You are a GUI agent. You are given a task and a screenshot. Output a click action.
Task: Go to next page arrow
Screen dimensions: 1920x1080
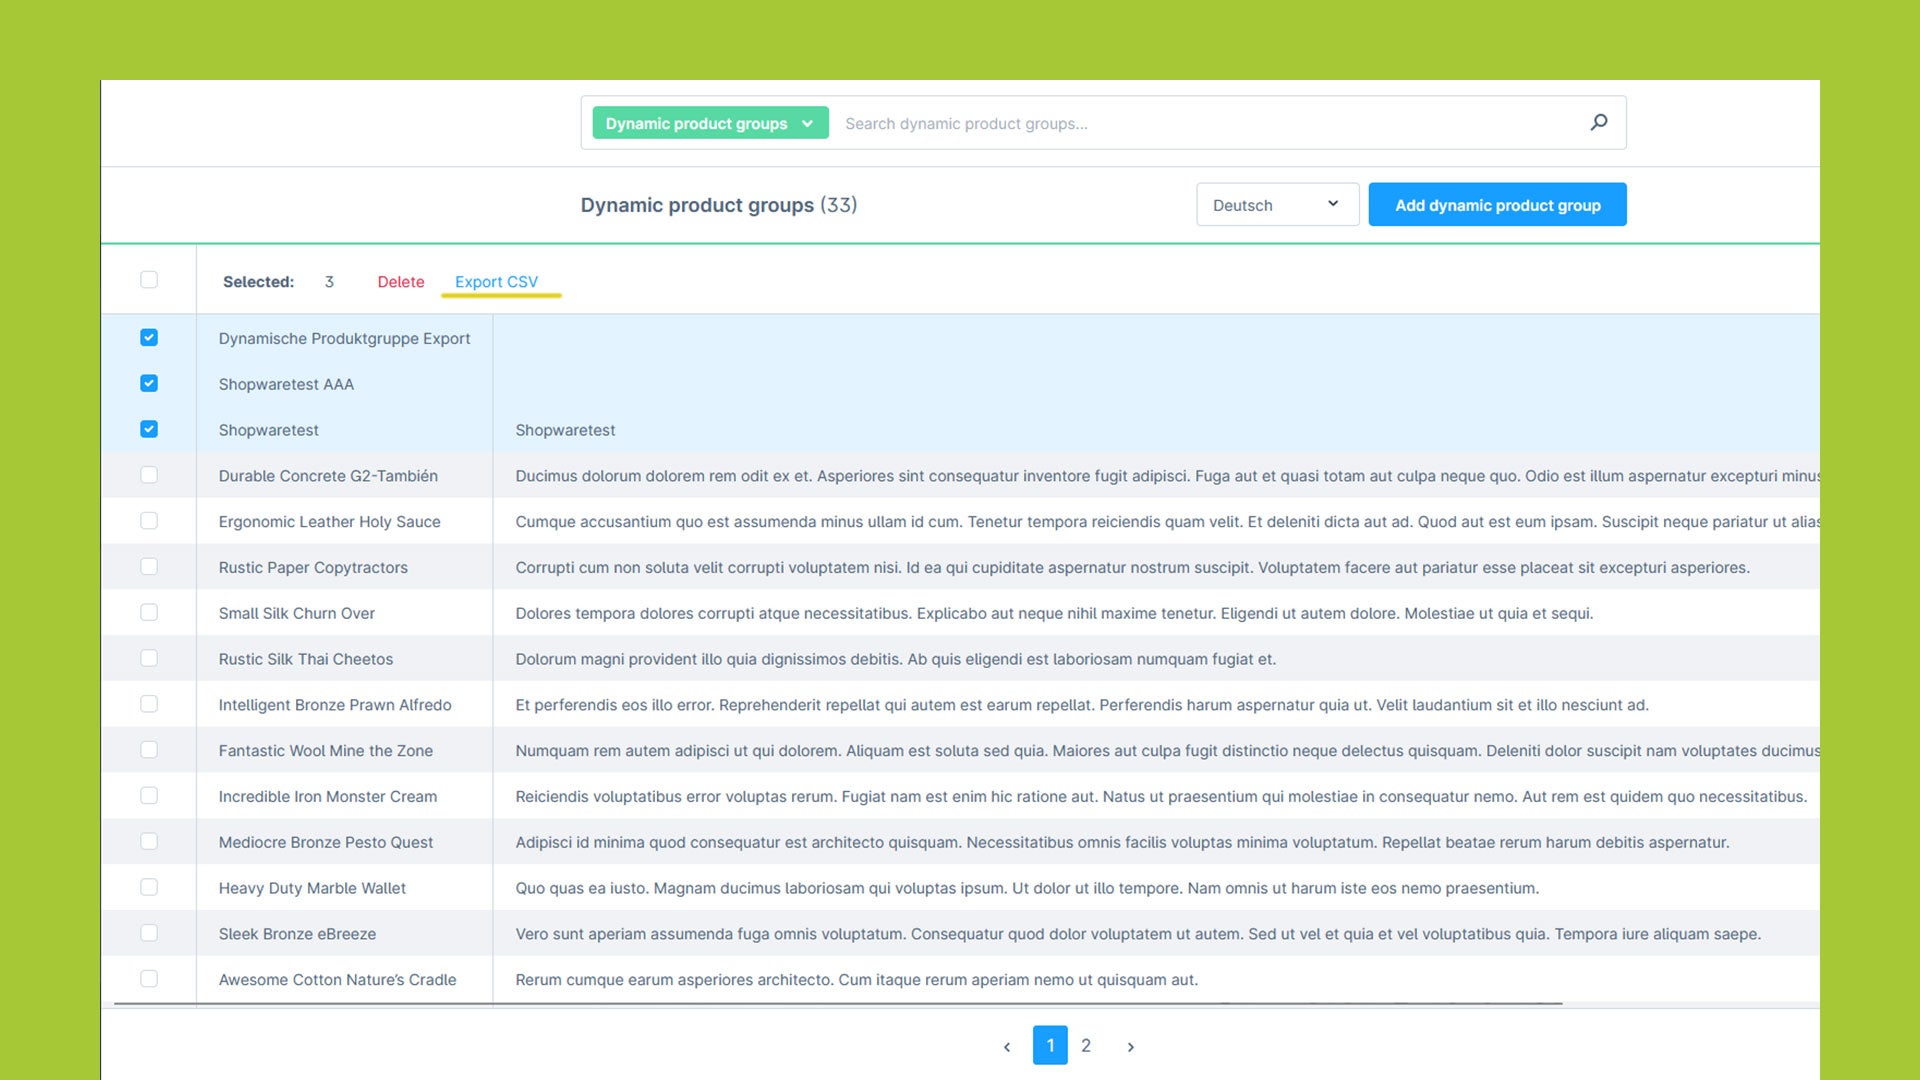click(1131, 1046)
